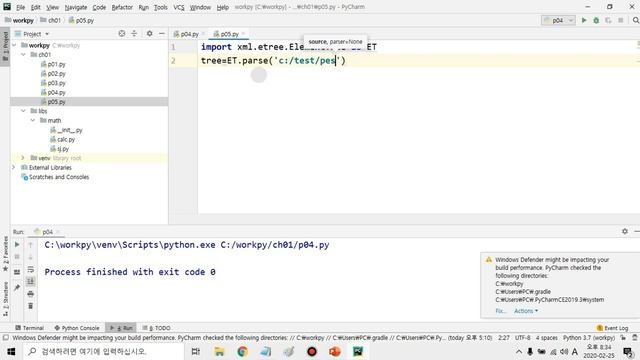Collapse all in Project panel

(134, 33)
